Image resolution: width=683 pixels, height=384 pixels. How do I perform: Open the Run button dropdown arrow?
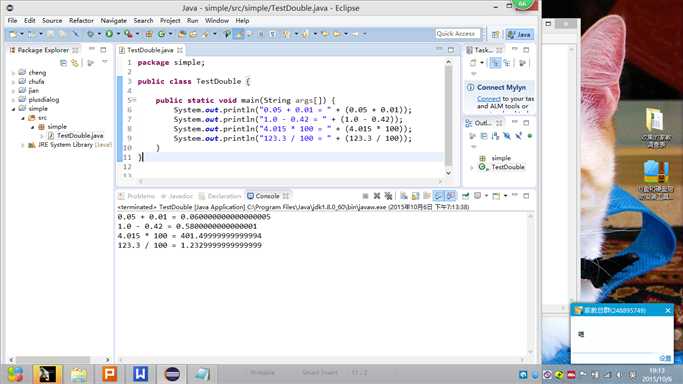pyautogui.click(x=118, y=34)
